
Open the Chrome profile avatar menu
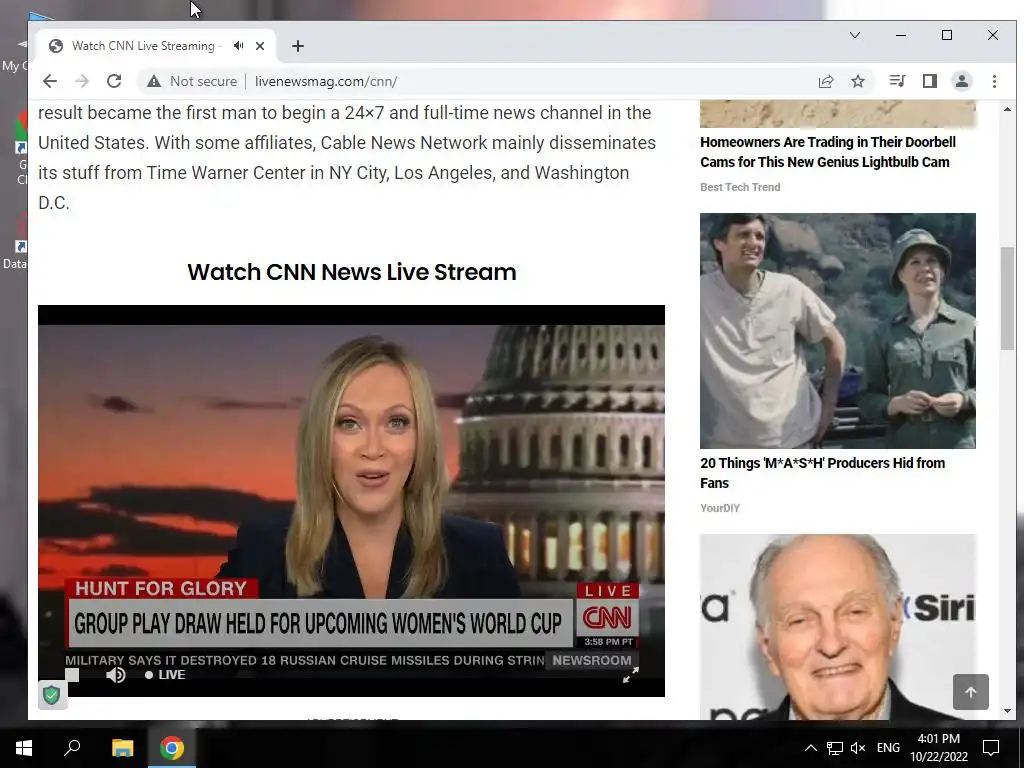pyautogui.click(x=961, y=81)
